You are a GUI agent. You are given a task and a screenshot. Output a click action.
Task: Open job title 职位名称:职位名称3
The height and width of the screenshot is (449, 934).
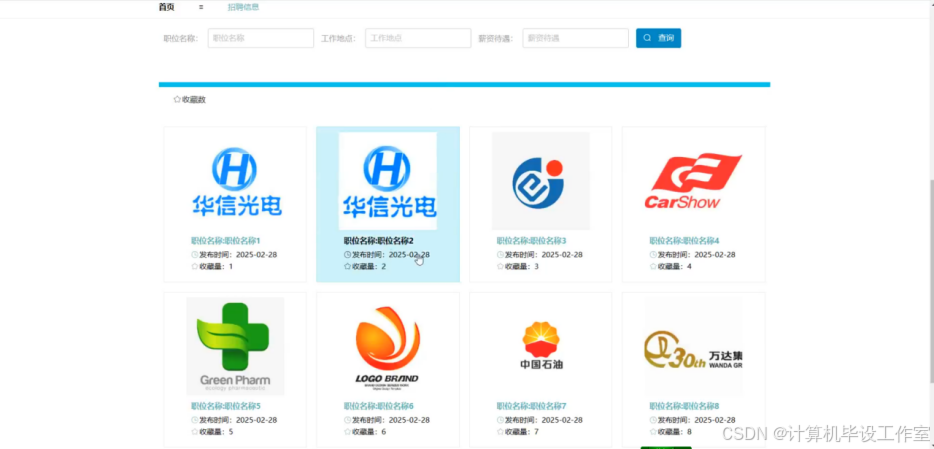531,241
